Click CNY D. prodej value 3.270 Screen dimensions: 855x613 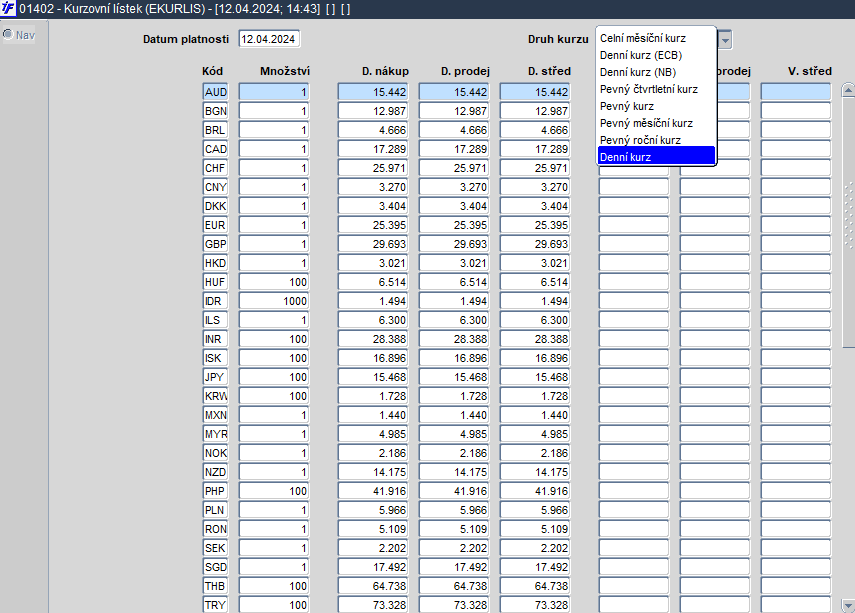(454, 187)
